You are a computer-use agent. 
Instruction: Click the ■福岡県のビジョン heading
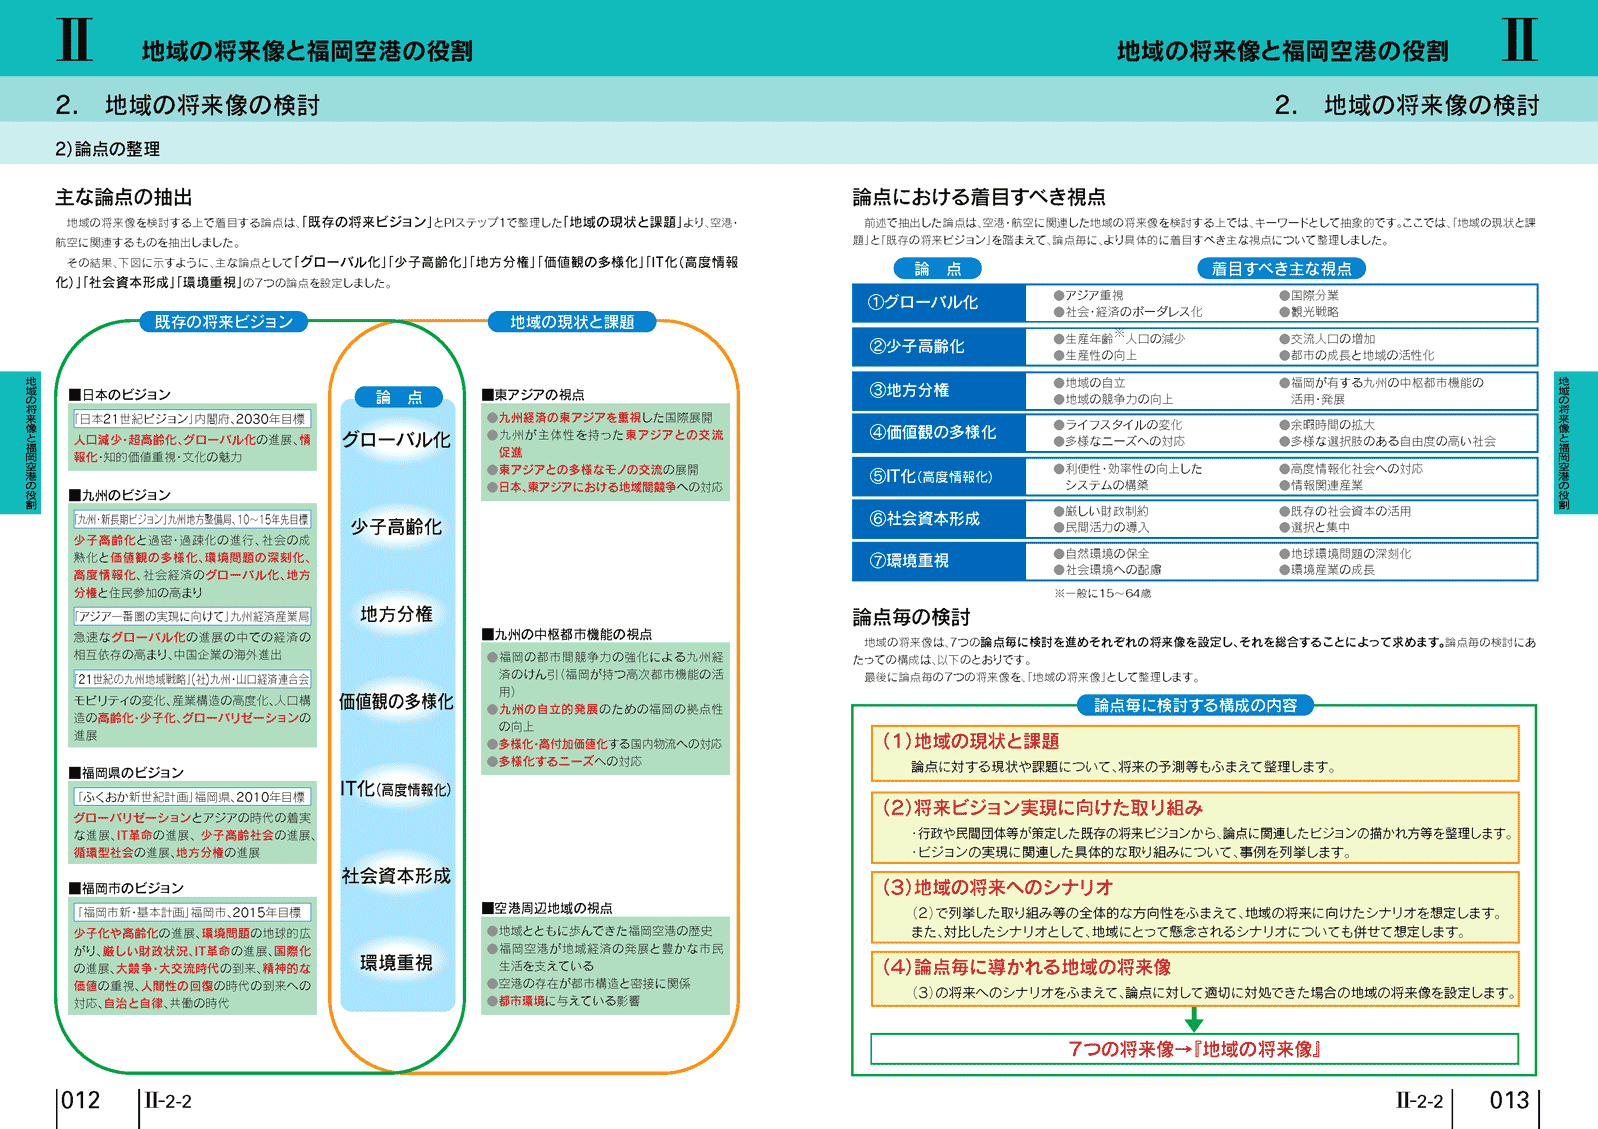pos(126,773)
